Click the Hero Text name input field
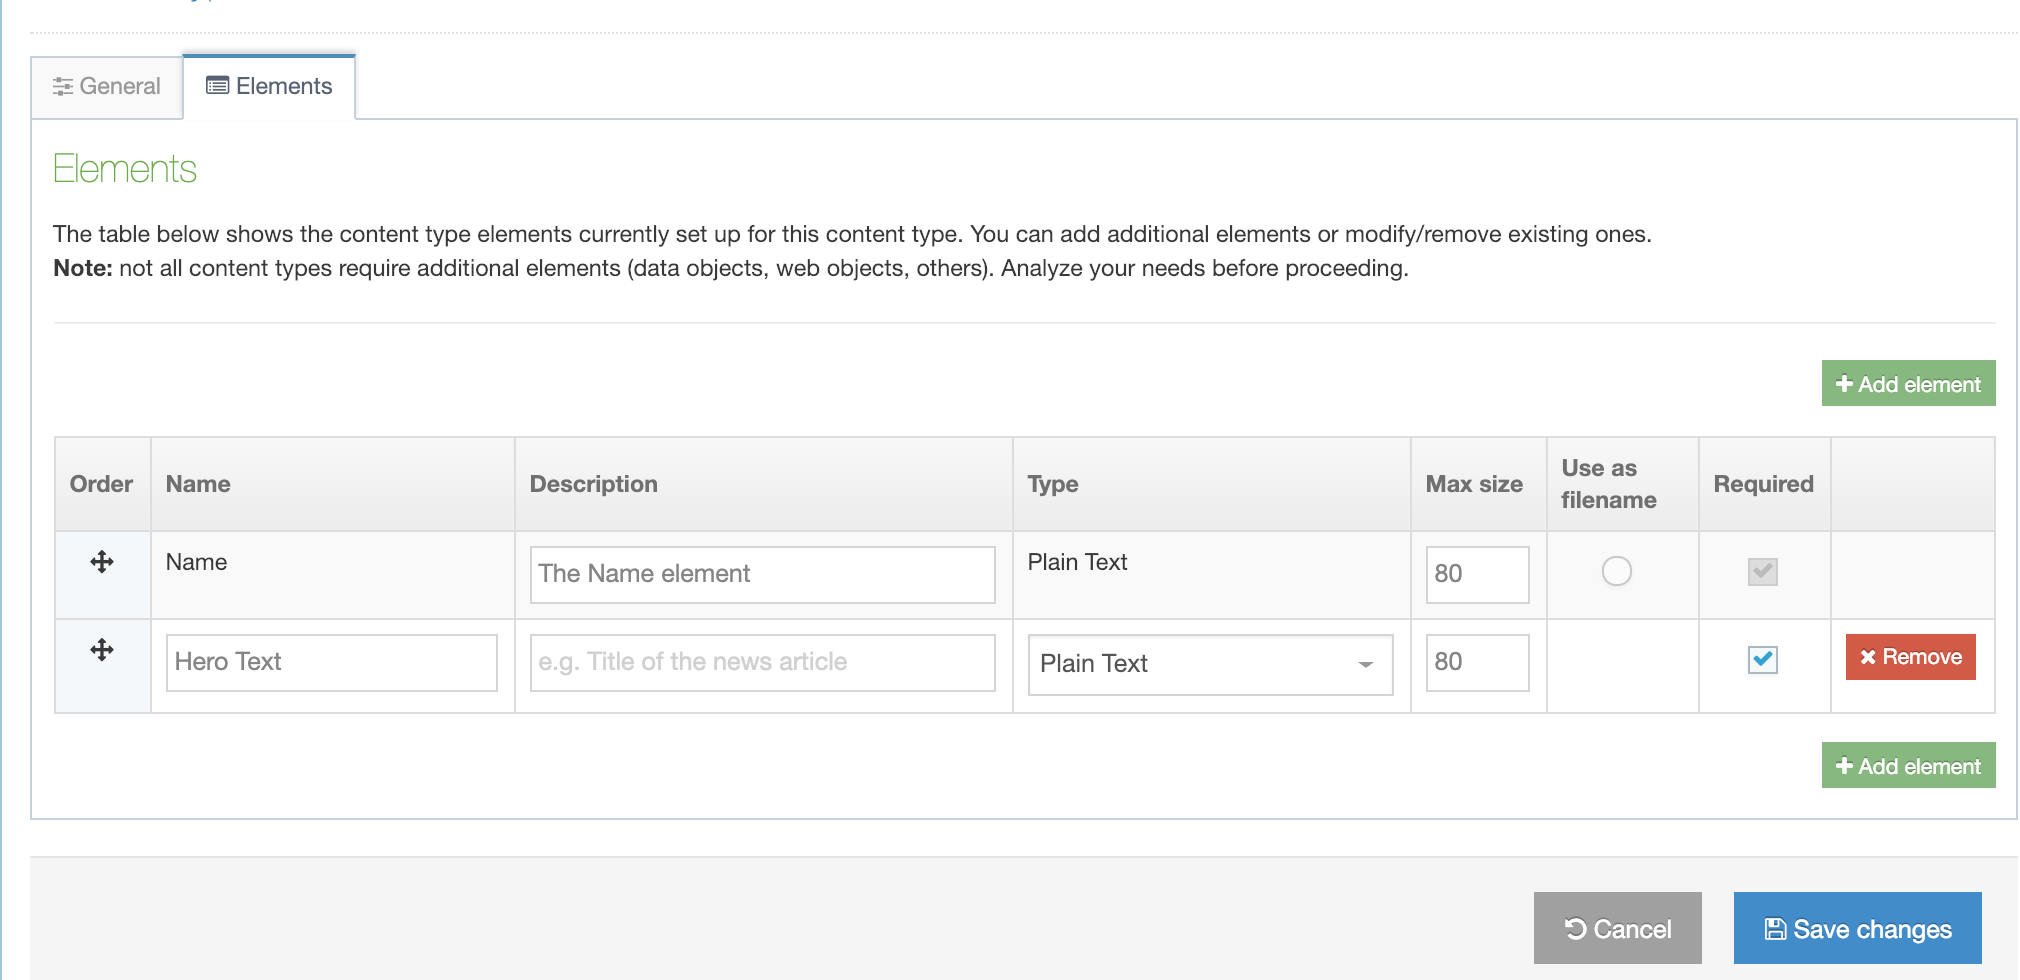This screenshot has width=2020, height=980. [x=331, y=662]
